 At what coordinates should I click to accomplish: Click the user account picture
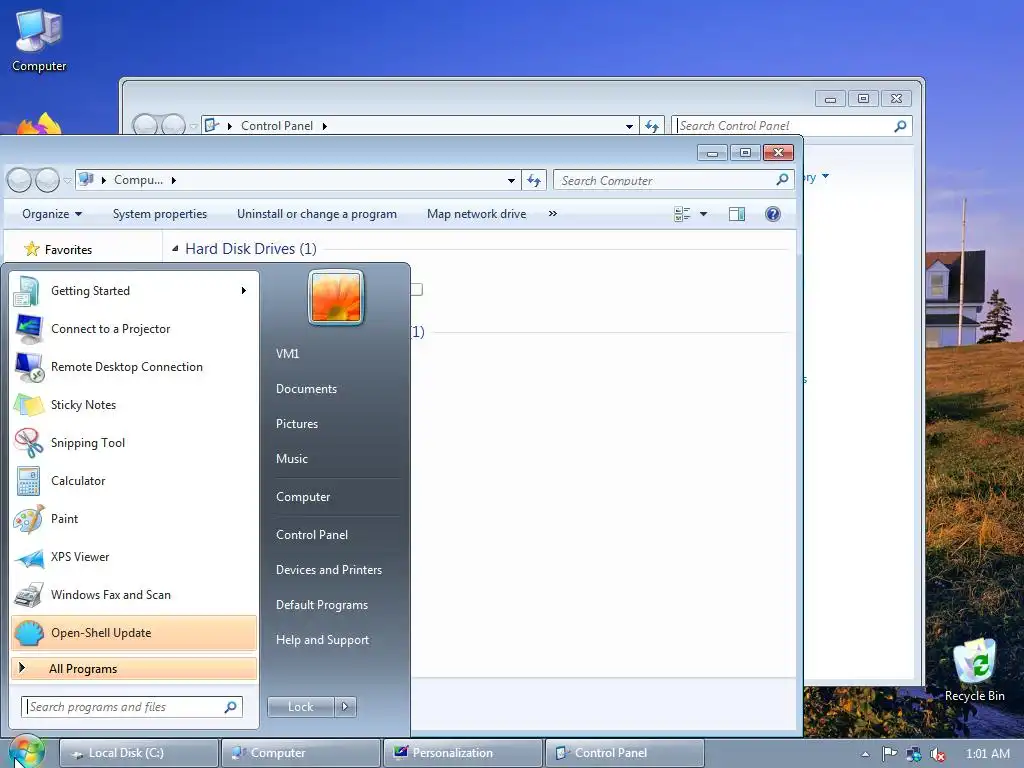[336, 298]
